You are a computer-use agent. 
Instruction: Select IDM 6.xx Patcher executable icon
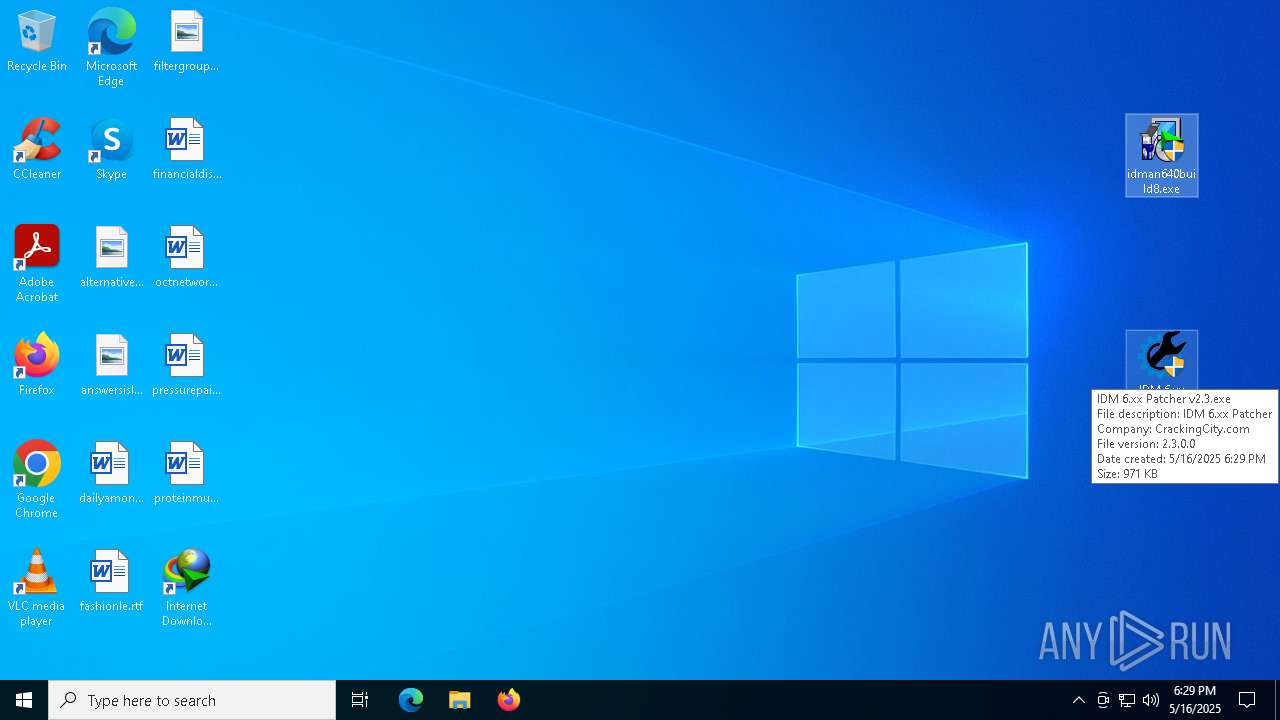coord(1161,360)
